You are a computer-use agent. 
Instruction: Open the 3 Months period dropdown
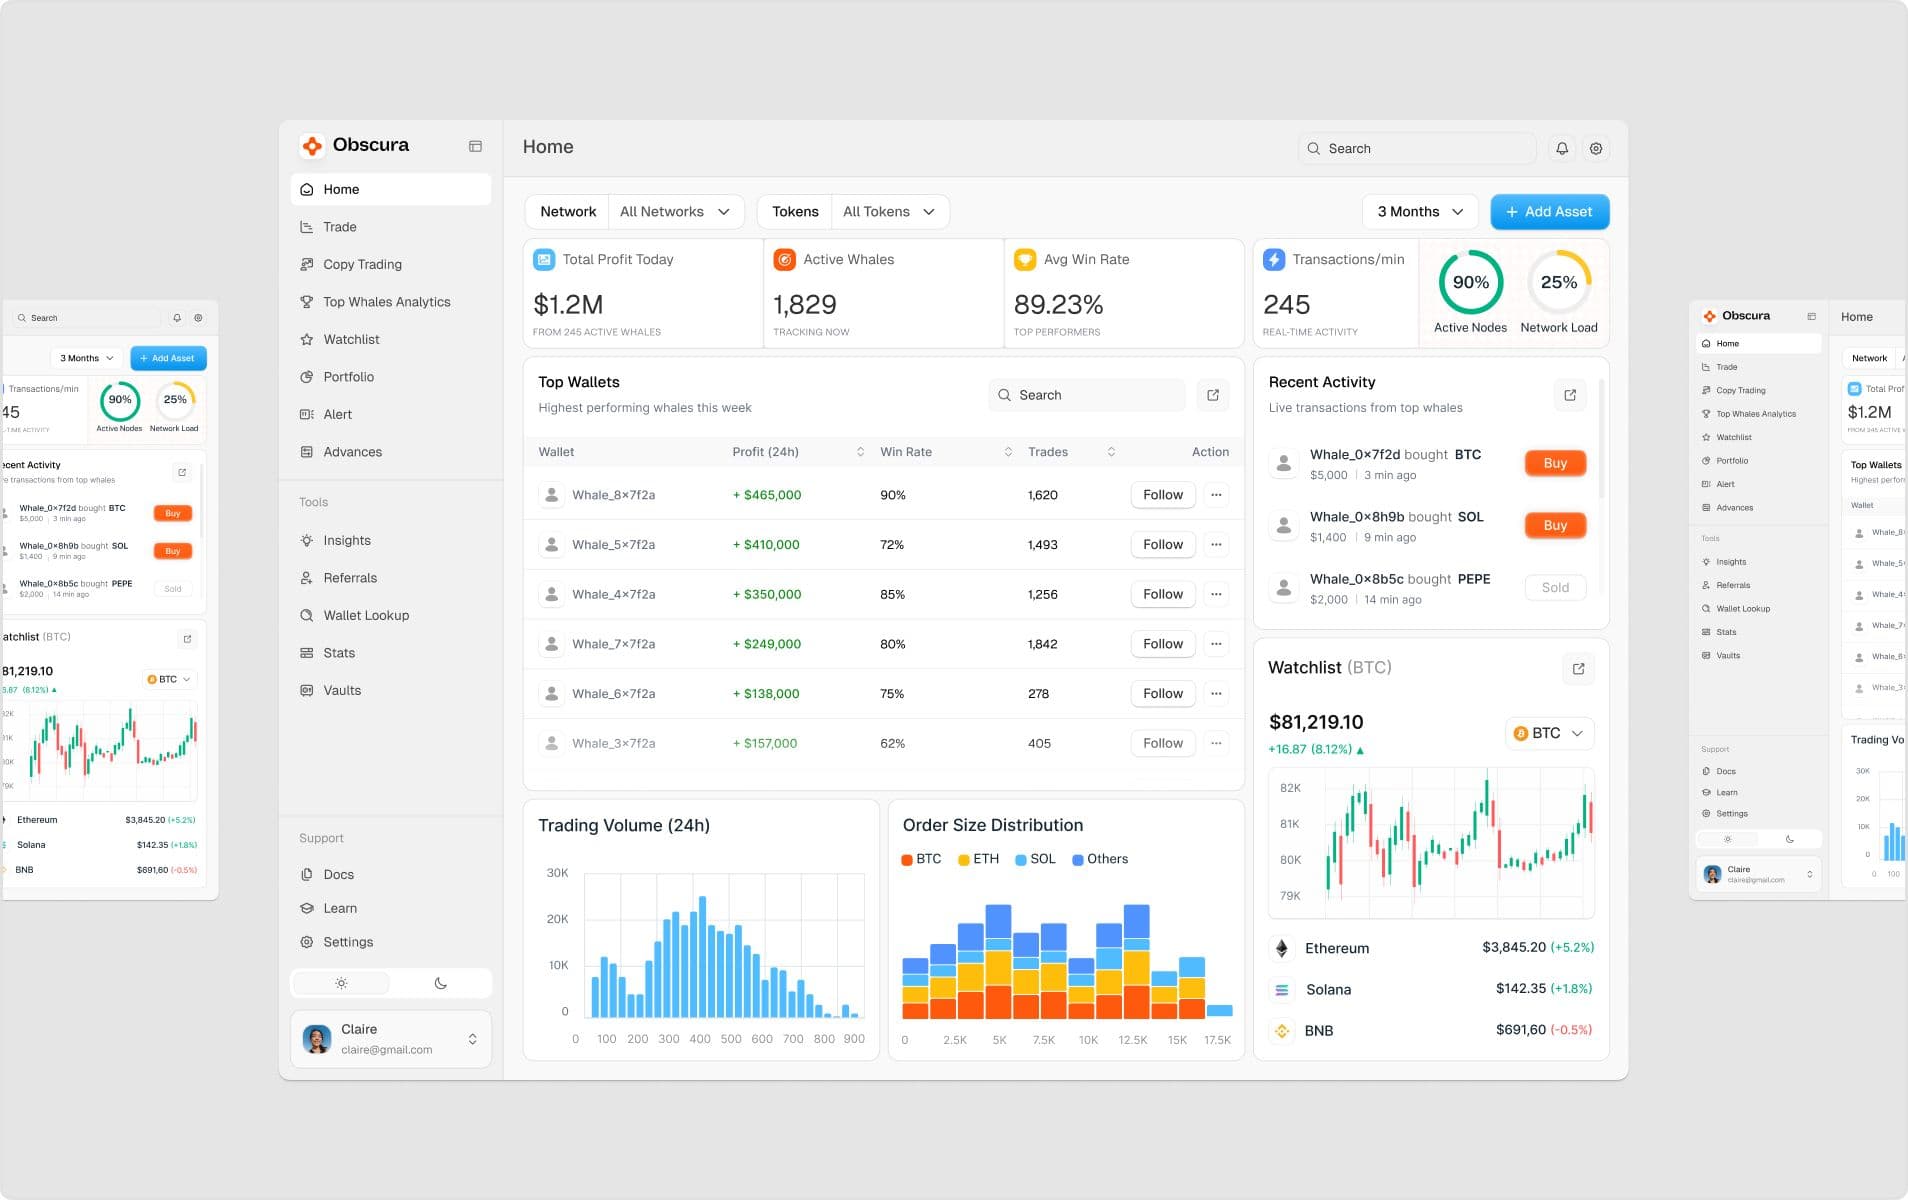pyautogui.click(x=1420, y=212)
